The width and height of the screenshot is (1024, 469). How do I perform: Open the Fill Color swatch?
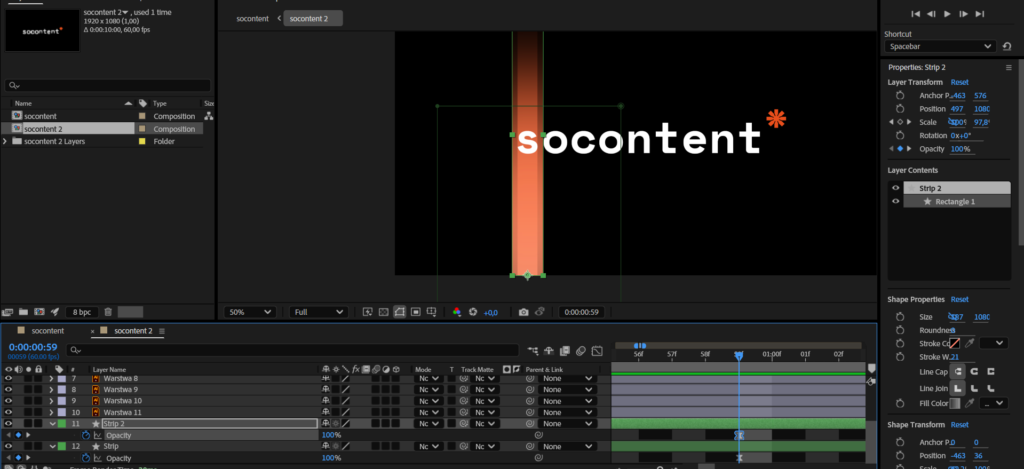(955, 403)
